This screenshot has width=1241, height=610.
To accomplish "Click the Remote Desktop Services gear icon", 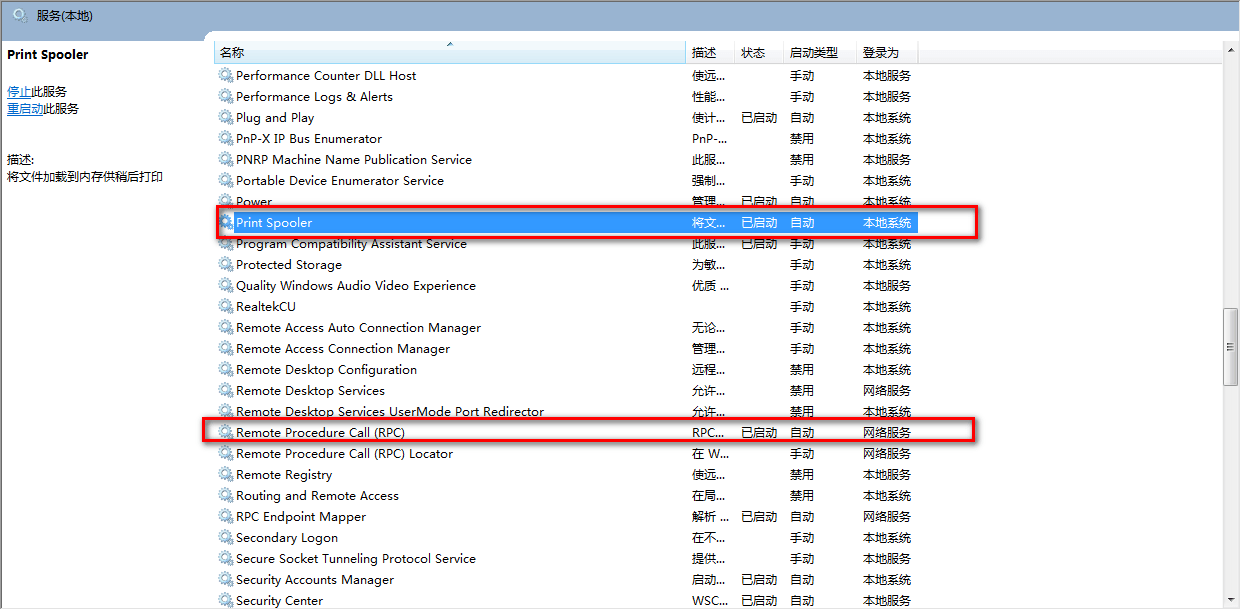I will point(226,390).
